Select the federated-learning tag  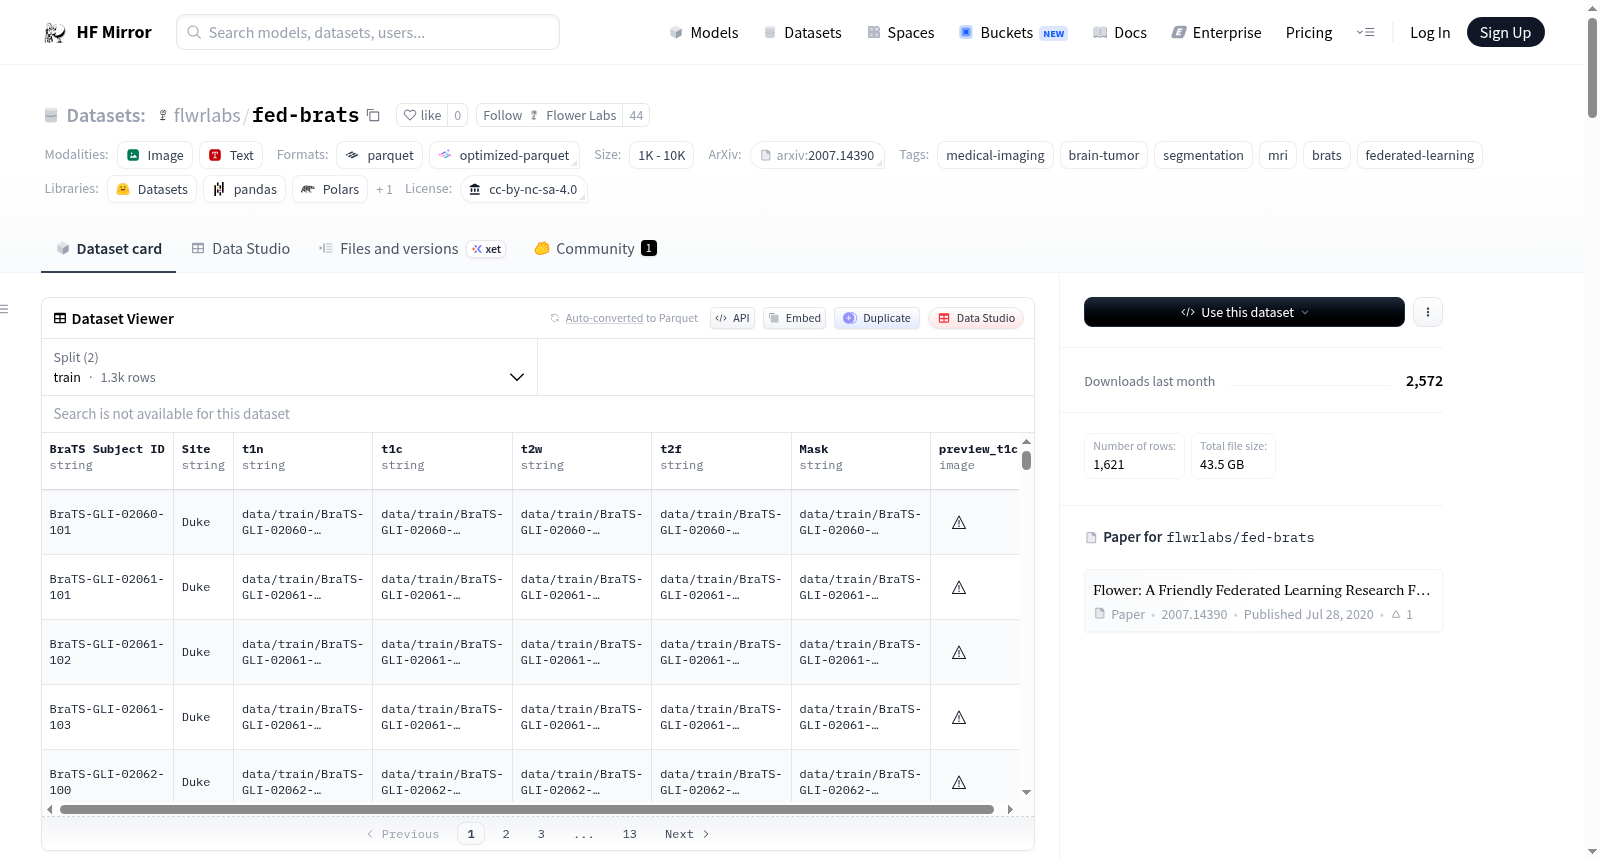[x=1419, y=155]
